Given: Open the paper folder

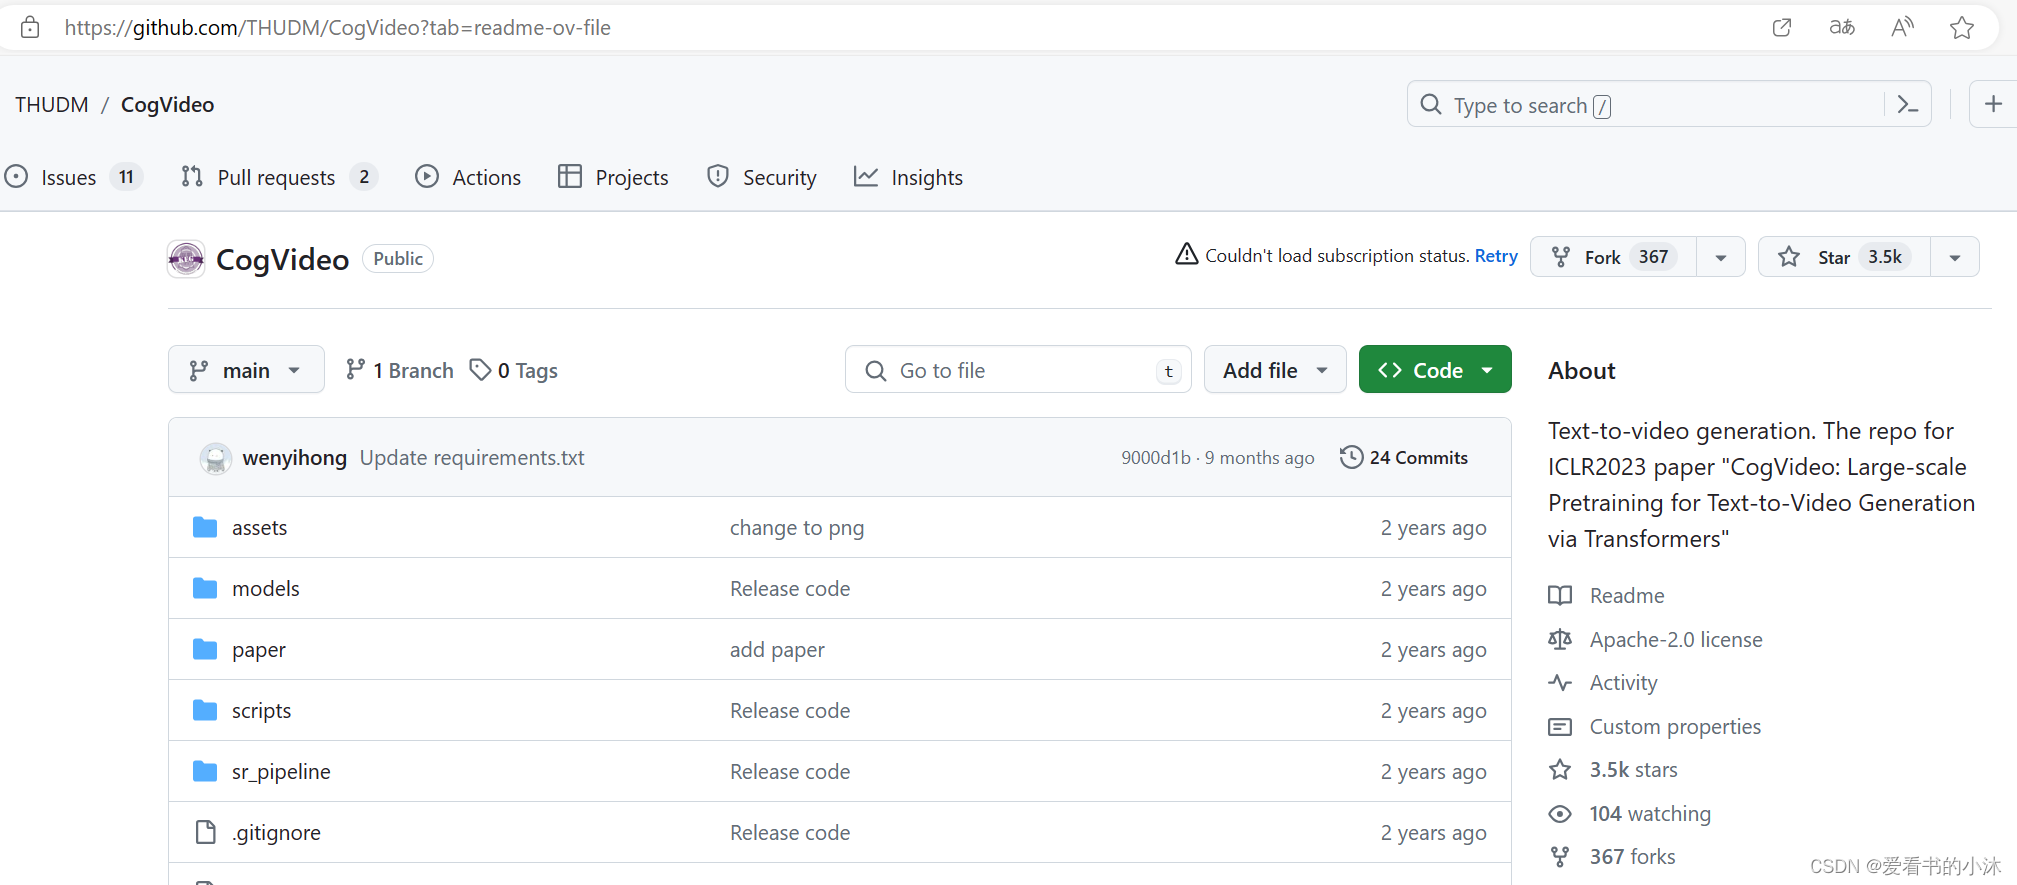Looking at the screenshot, I should tap(258, 650).
